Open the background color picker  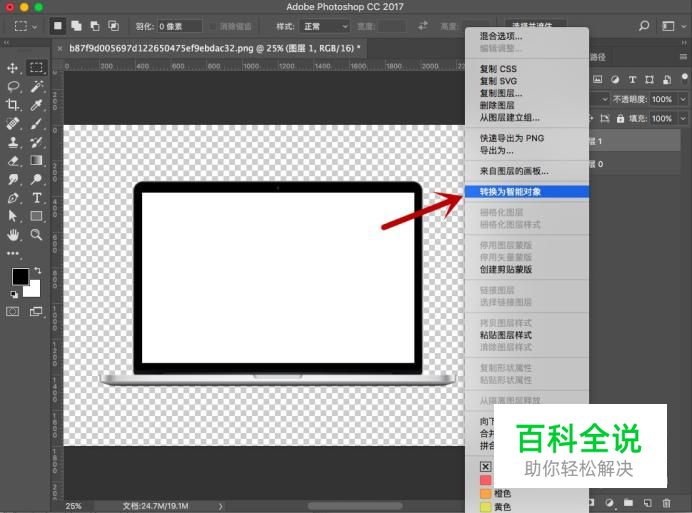34,290
